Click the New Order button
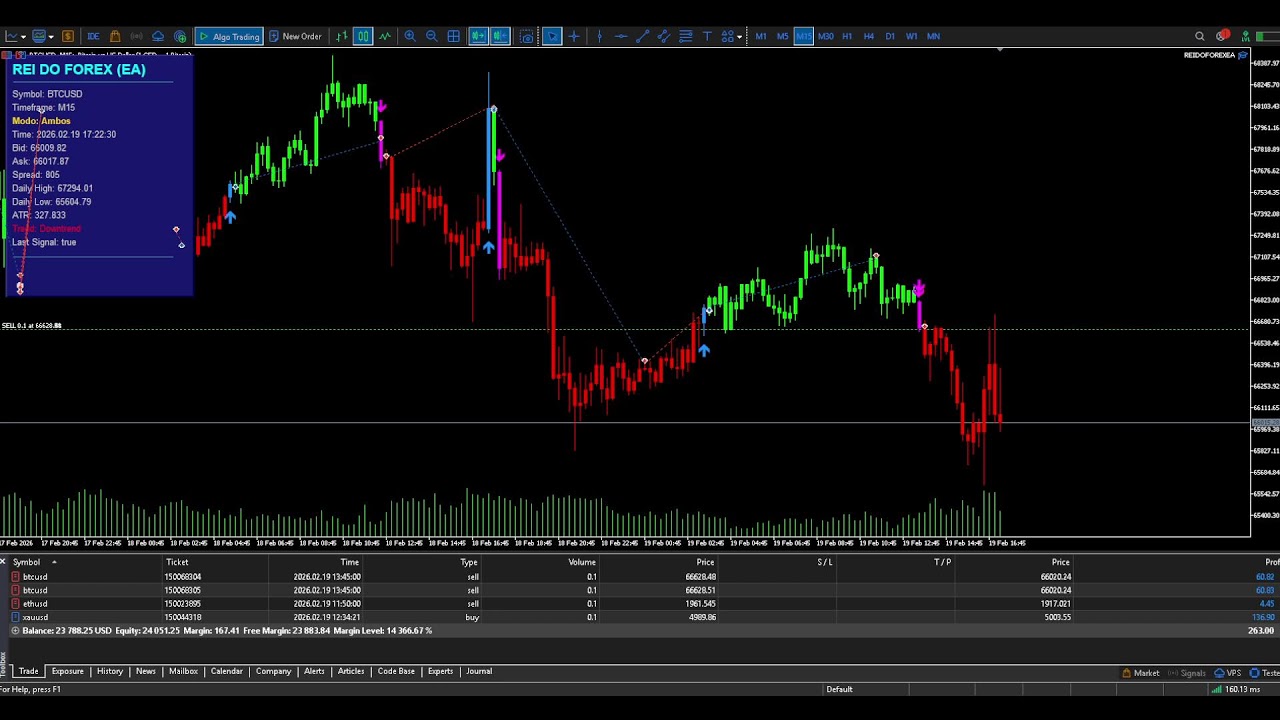 click(x=294, y=36)
